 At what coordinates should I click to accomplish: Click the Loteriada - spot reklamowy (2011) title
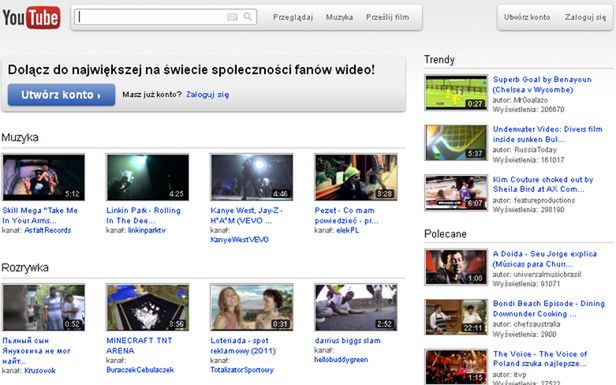coord(243,345)
